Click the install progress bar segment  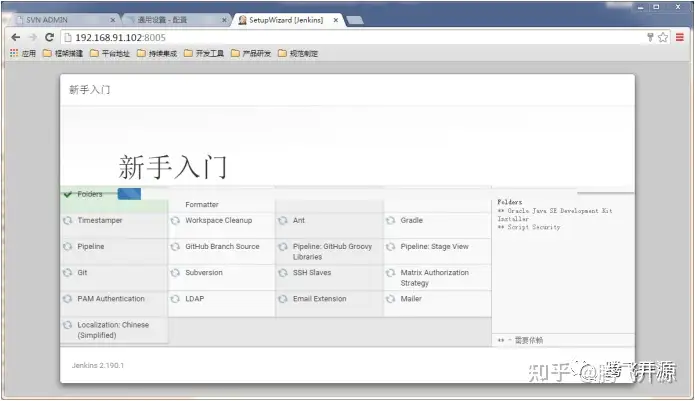(x=129, y=194)
